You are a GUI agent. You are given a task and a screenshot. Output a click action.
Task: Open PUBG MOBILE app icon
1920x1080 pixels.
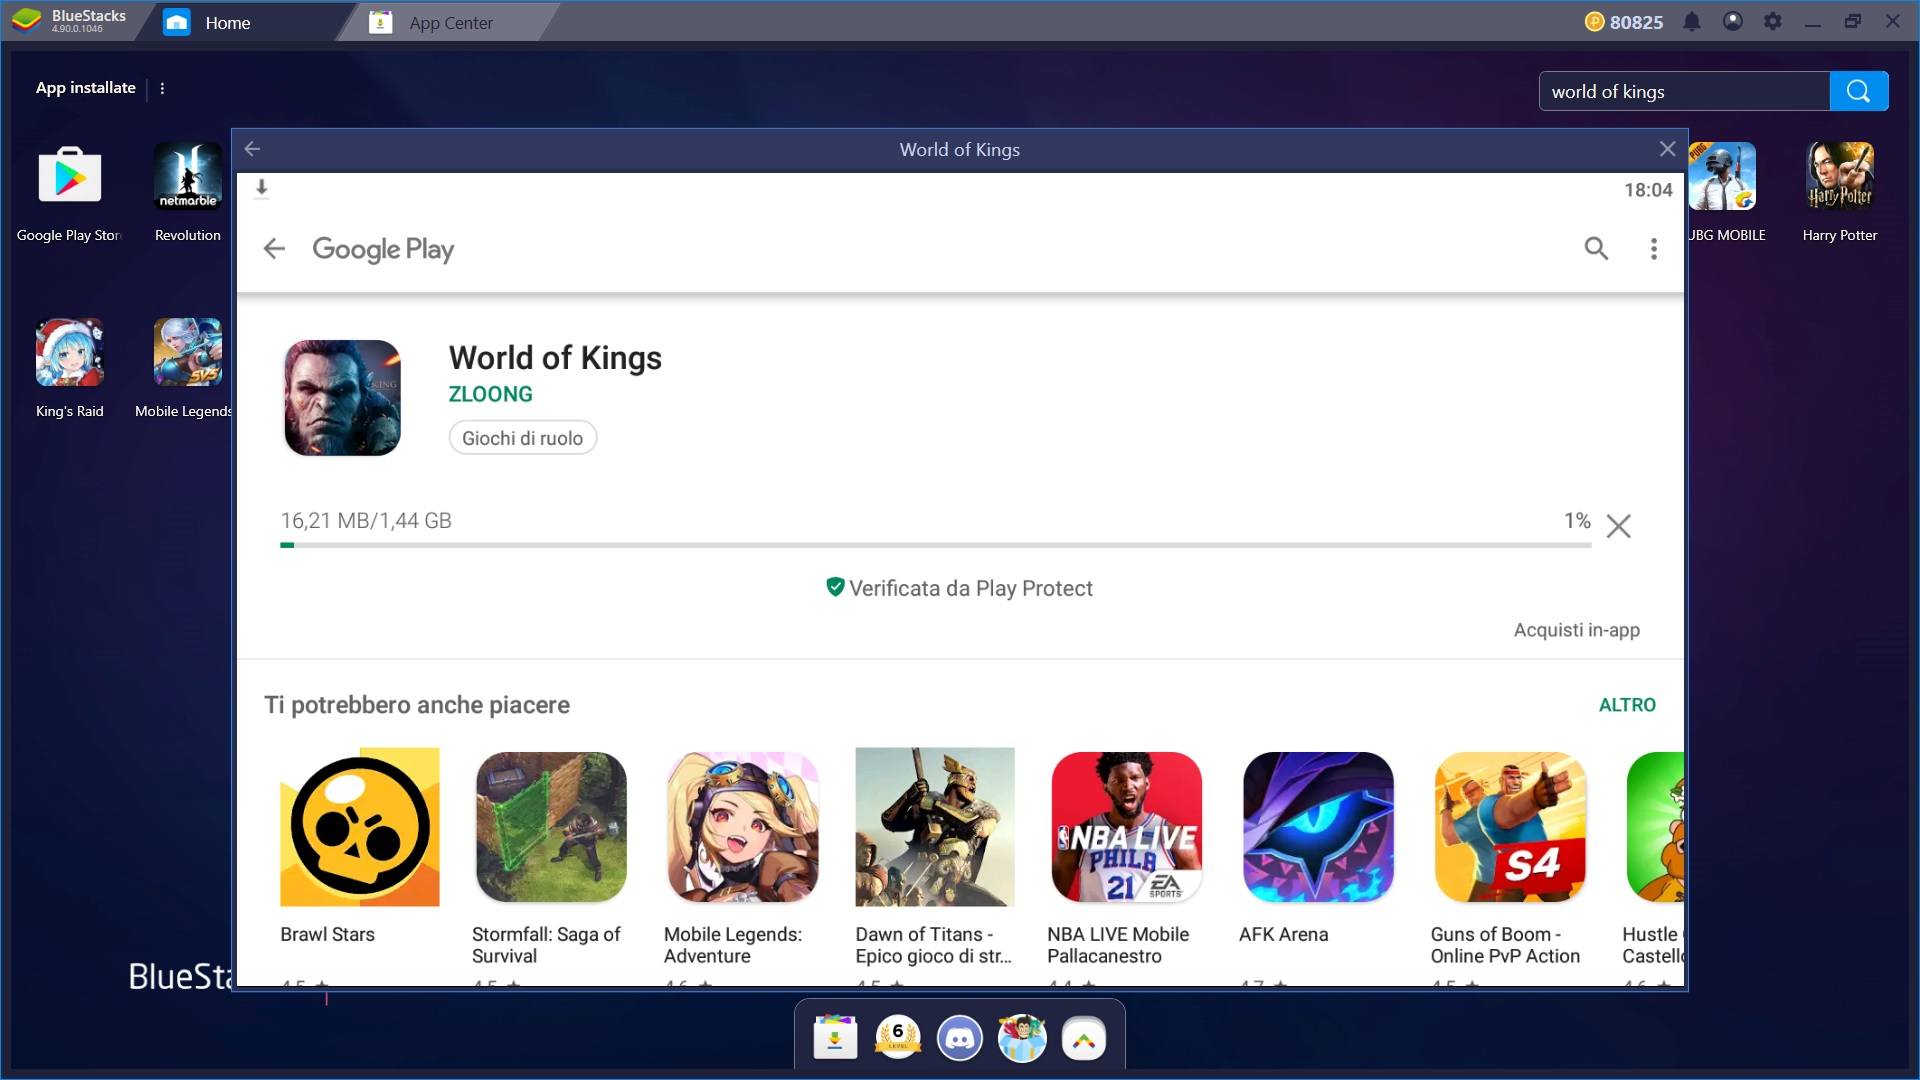[1722, 177]
